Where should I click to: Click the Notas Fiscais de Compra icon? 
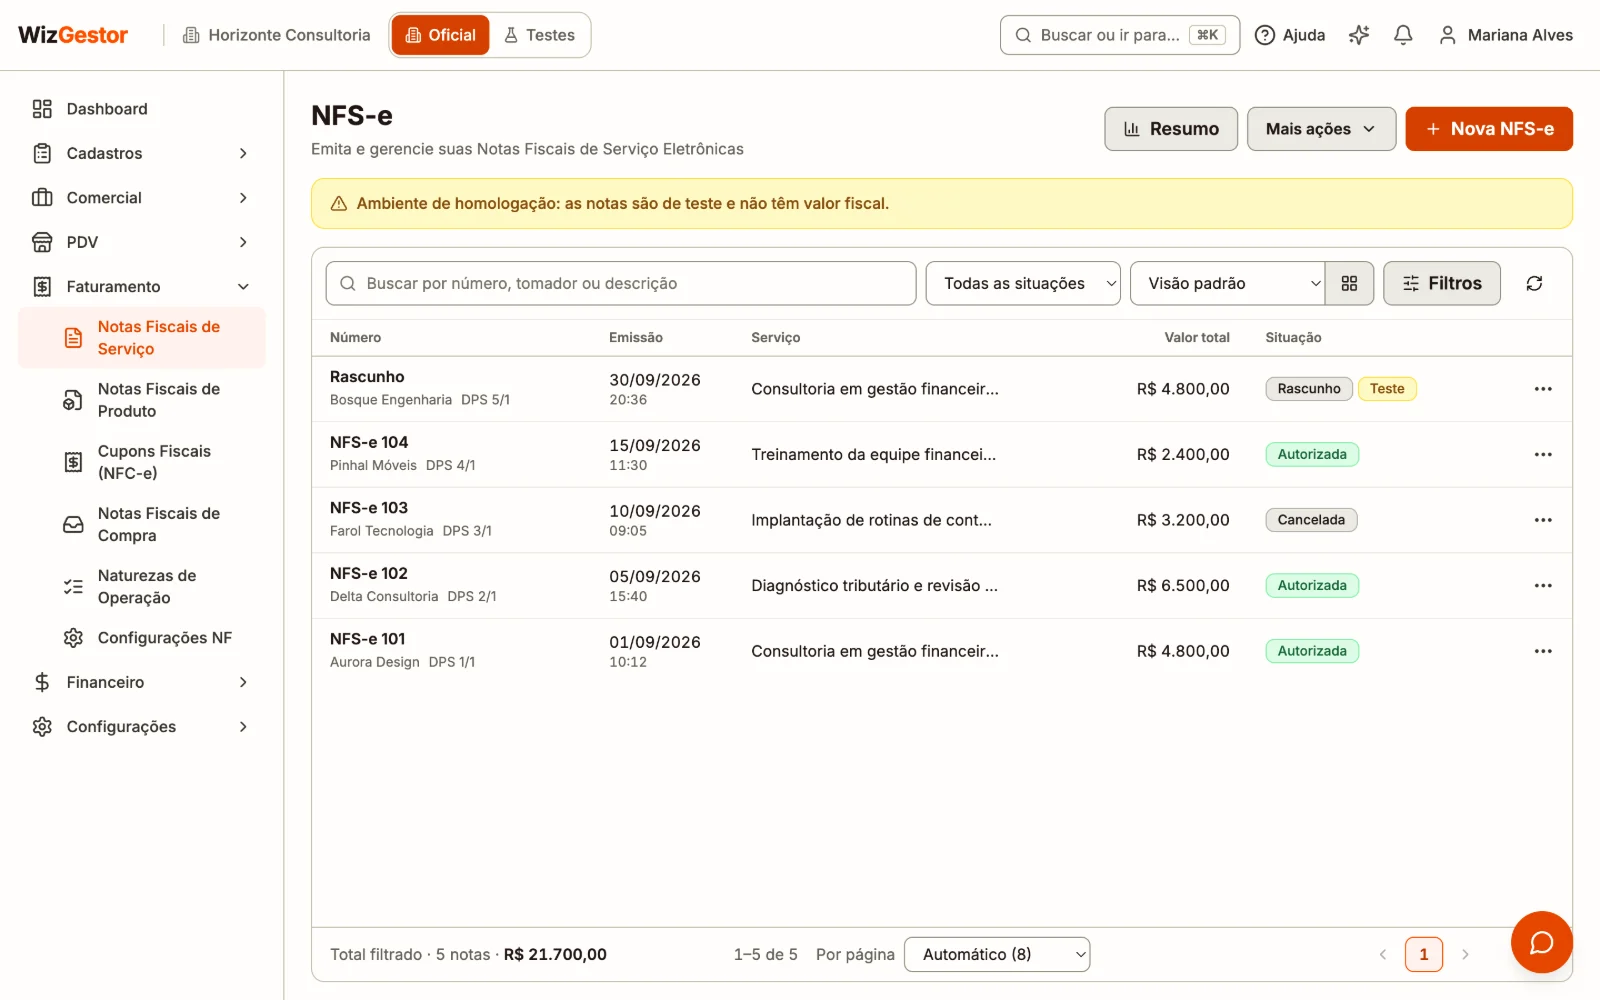point(73,524)
